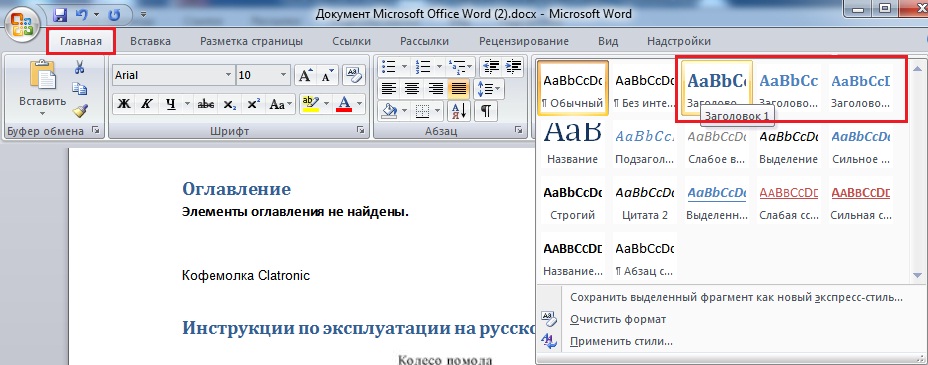This screenshot has height=365, width=928.
Task: Open the Quick Access Toolbar customize arrow
Action: tap(144, 14)
